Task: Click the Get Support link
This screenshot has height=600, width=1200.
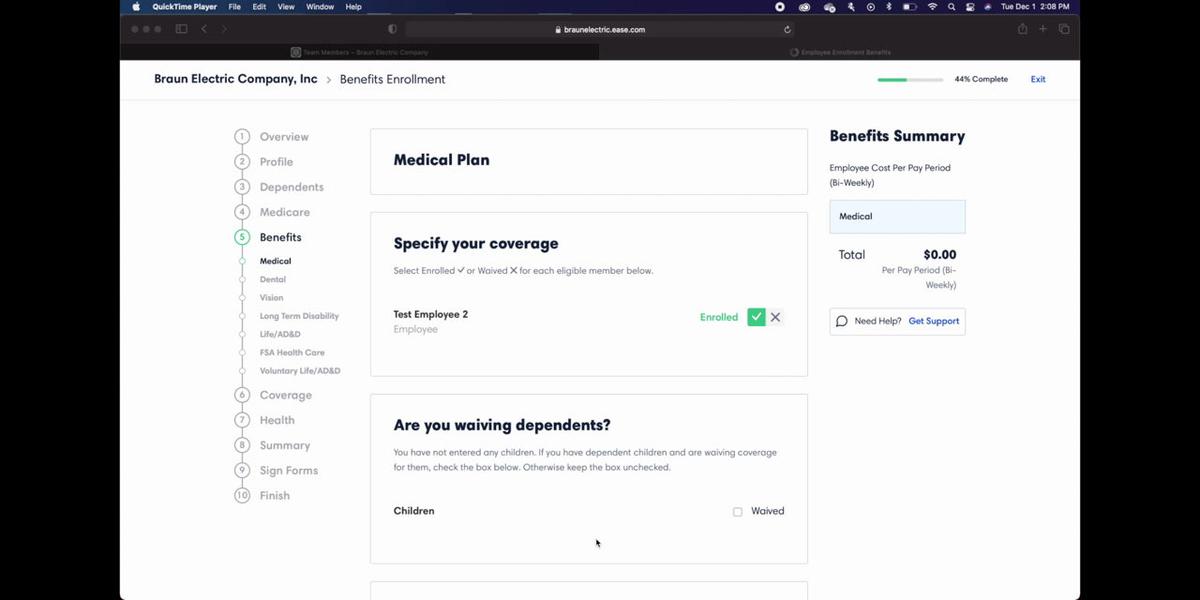Action: [x=933, y=321]
